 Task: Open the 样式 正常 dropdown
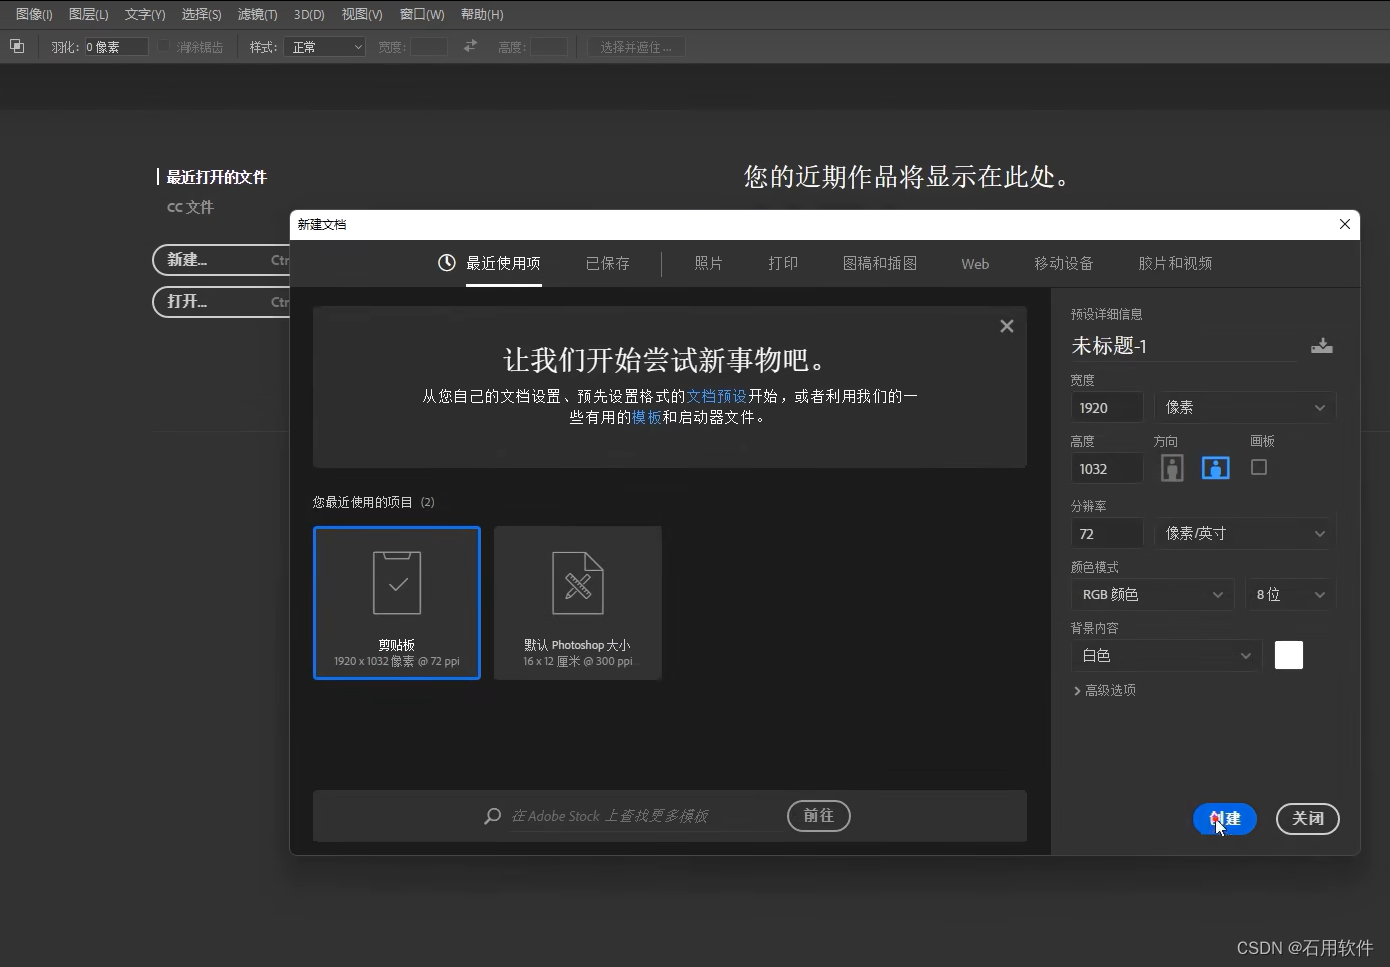[x=324, y=47]
